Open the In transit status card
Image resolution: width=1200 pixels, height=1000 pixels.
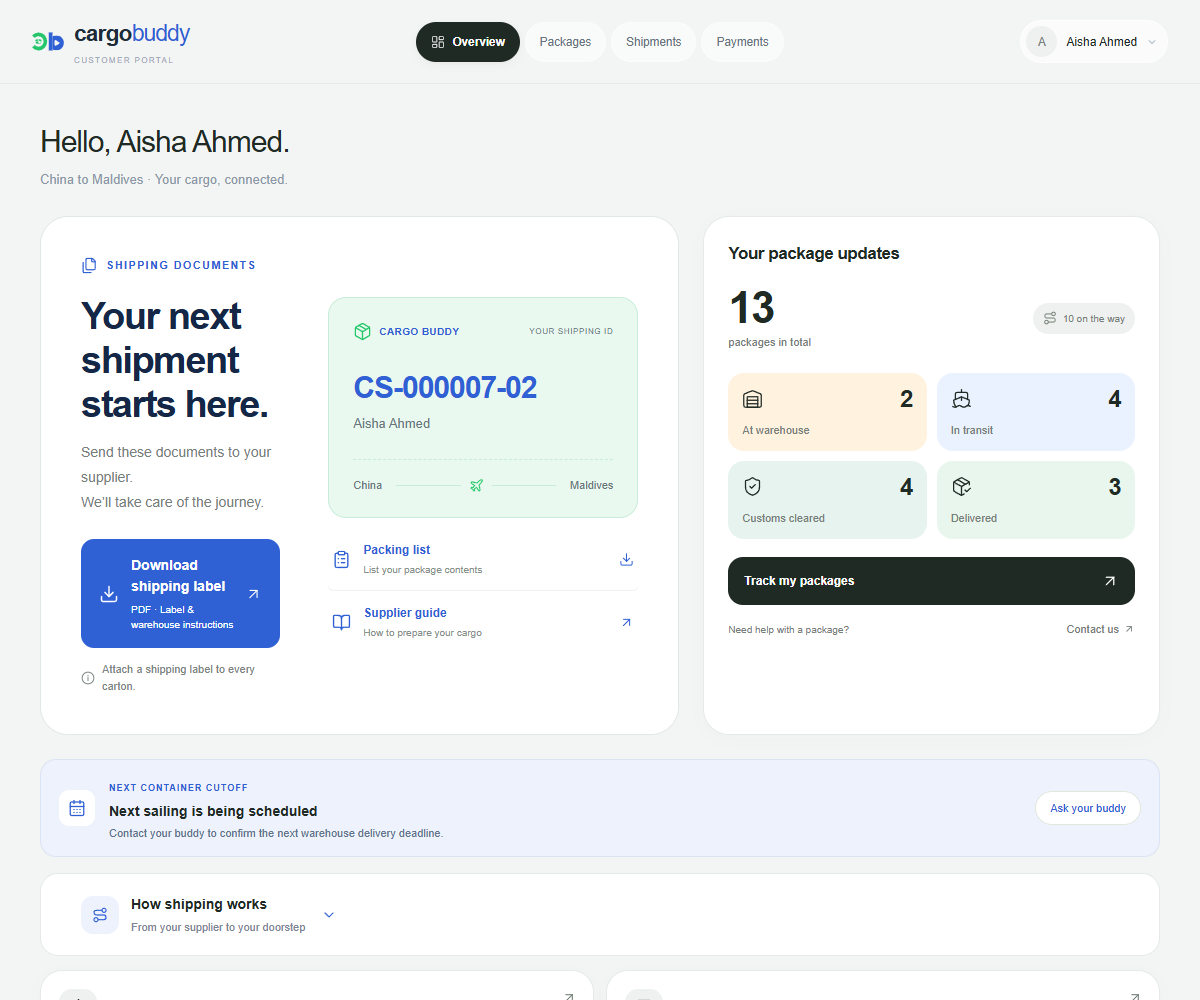1036,412
